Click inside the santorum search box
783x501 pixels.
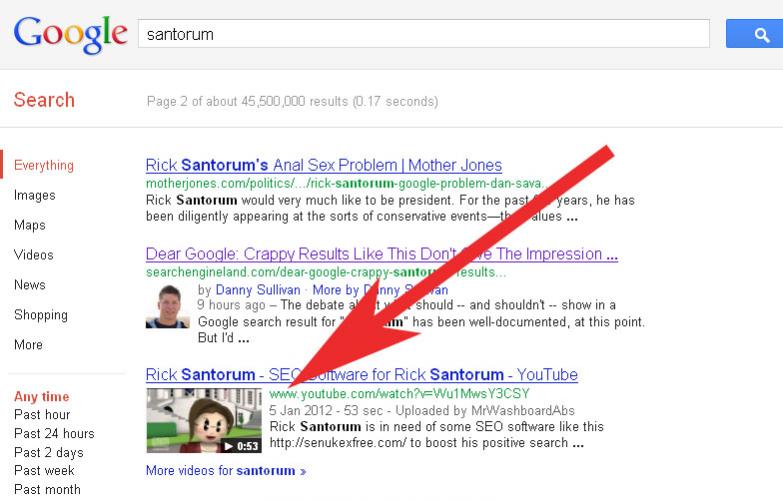point(423,34)
